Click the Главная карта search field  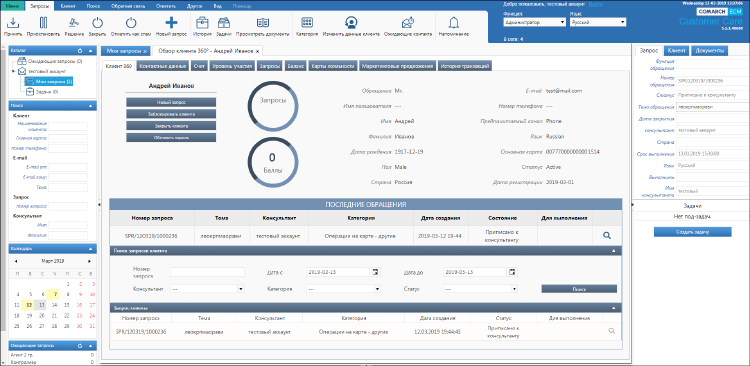[x=68, y=139]
